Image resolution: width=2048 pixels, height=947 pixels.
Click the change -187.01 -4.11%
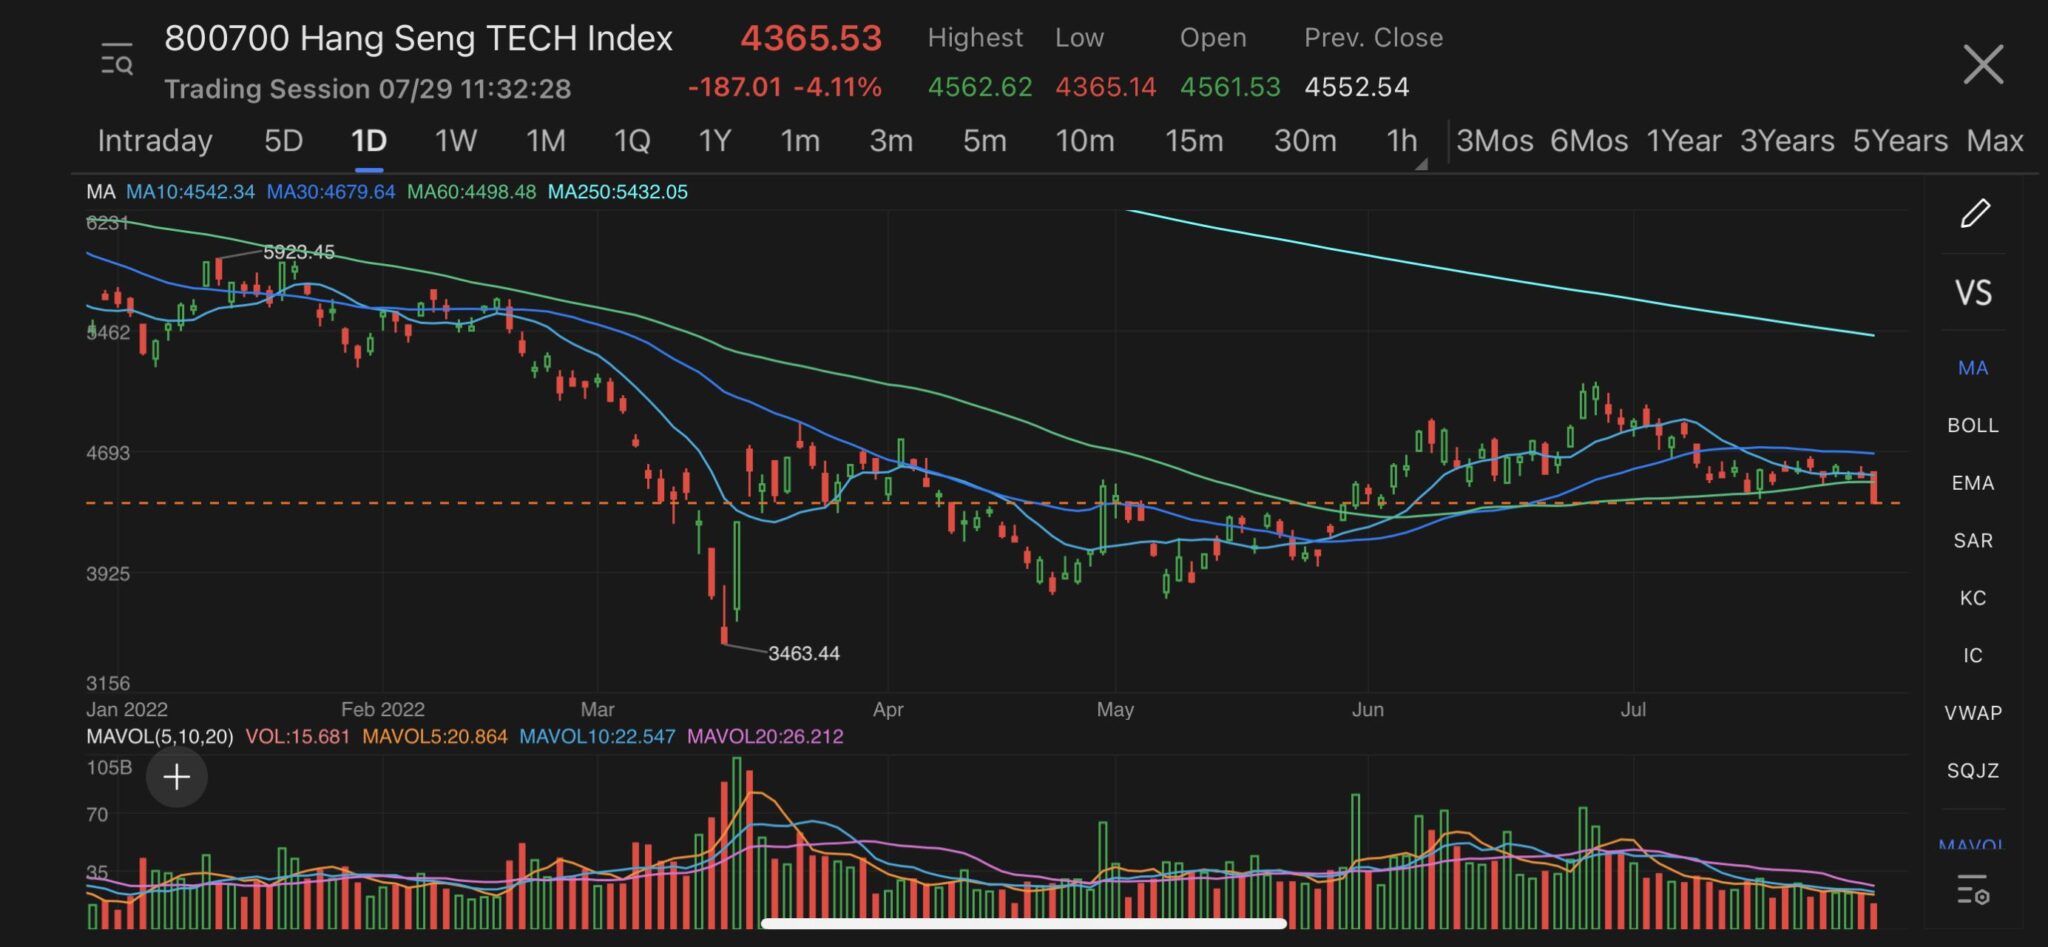pos(785,88)
